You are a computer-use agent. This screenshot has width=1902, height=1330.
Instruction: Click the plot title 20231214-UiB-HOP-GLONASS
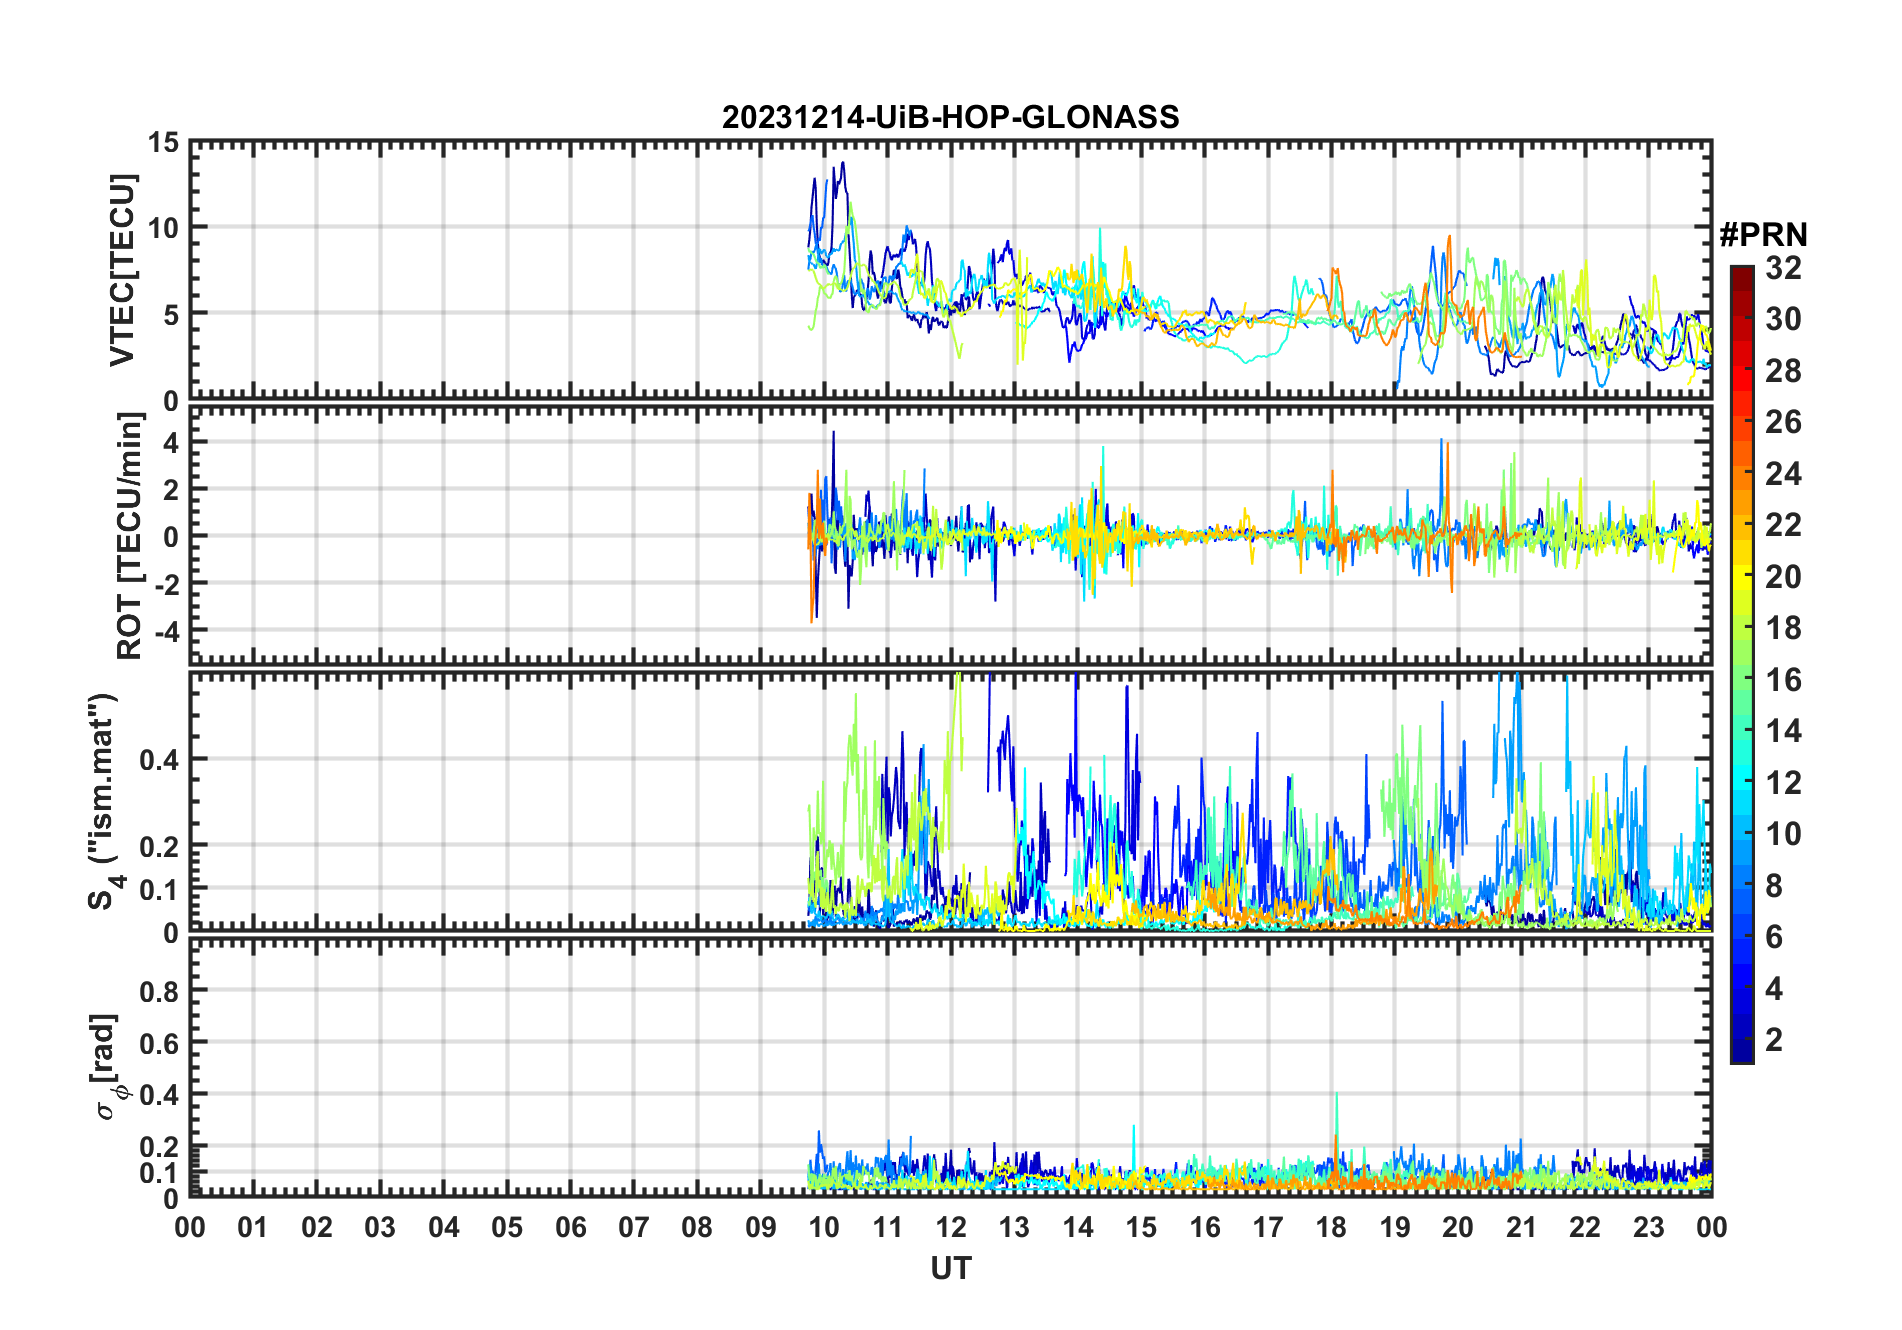(x=950, y=117)
